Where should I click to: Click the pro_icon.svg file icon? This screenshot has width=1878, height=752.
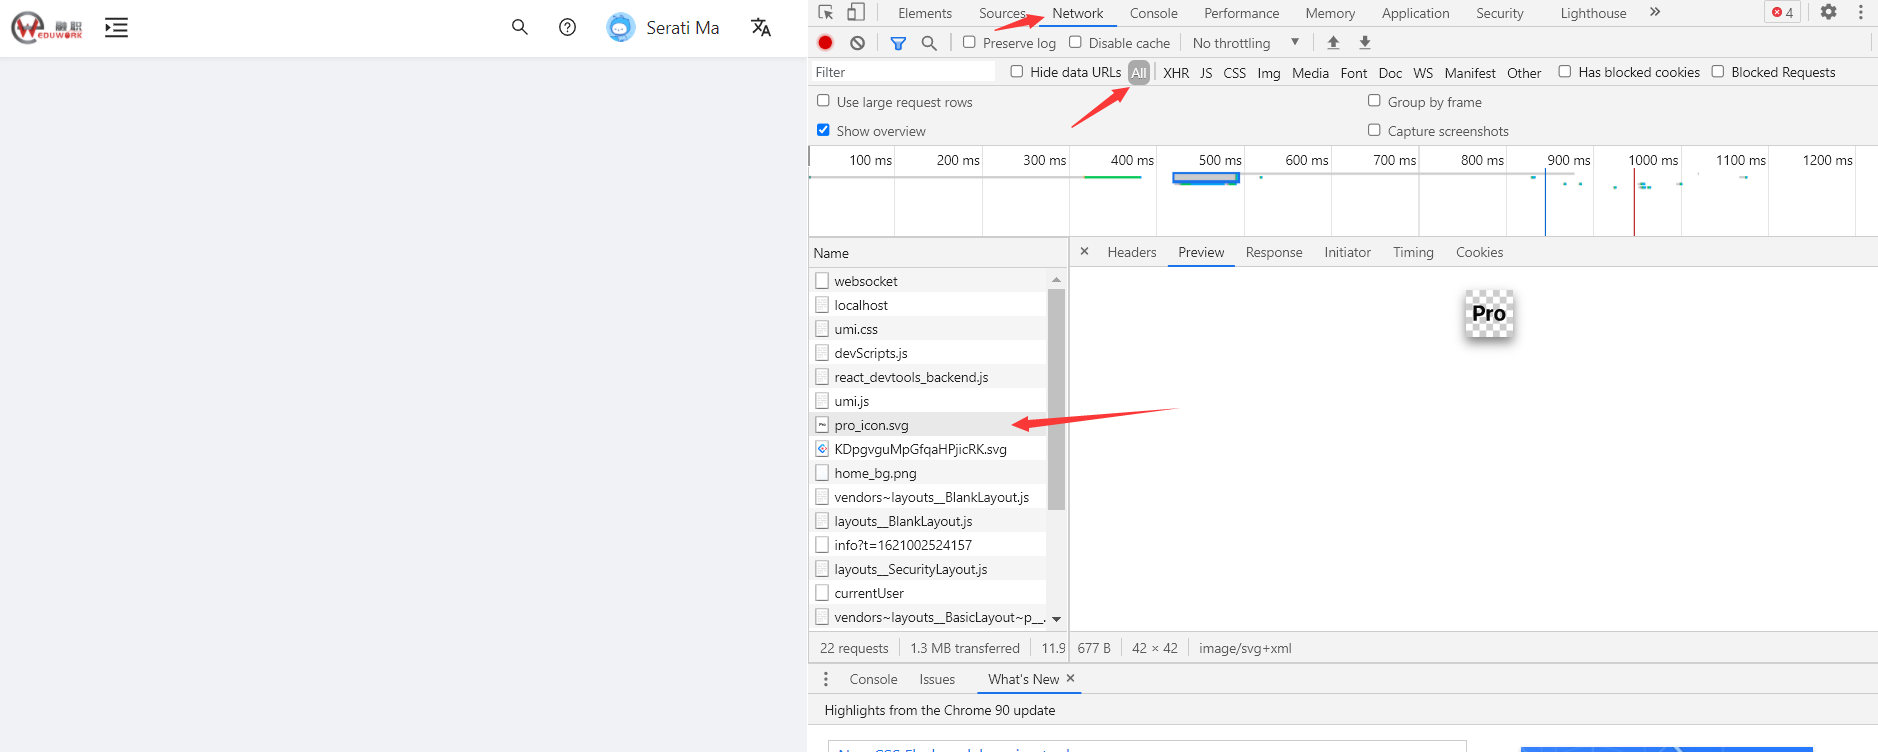click(x=822, y=425)
